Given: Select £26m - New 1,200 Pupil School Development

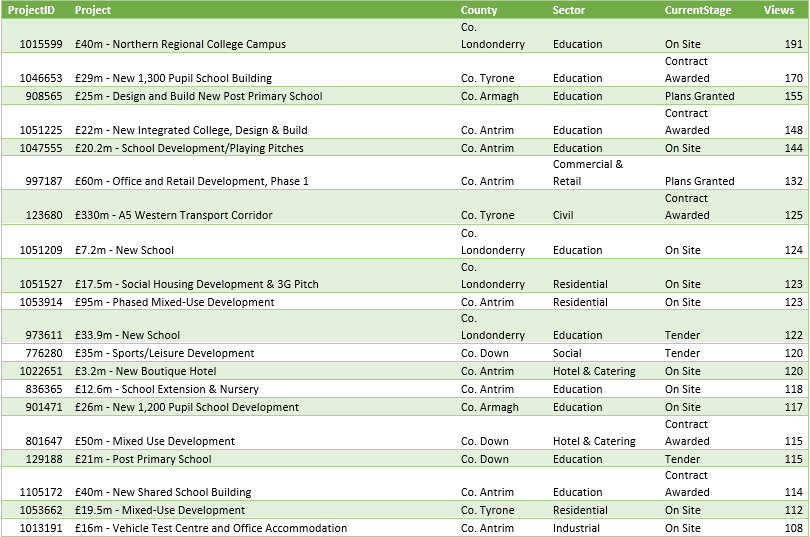Looking at the screenshot, I should [x=187, y=408].
